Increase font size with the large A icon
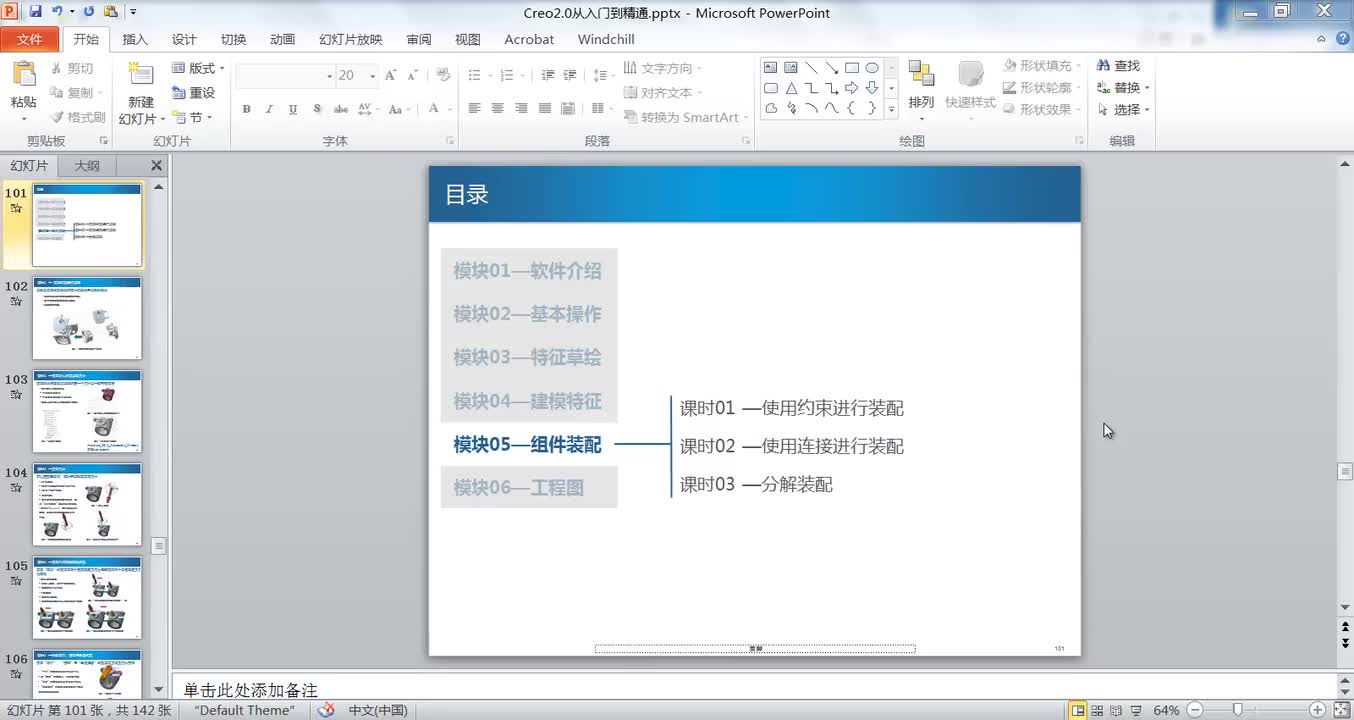The width and height of the screenshot is (1354, 720). 391,76
